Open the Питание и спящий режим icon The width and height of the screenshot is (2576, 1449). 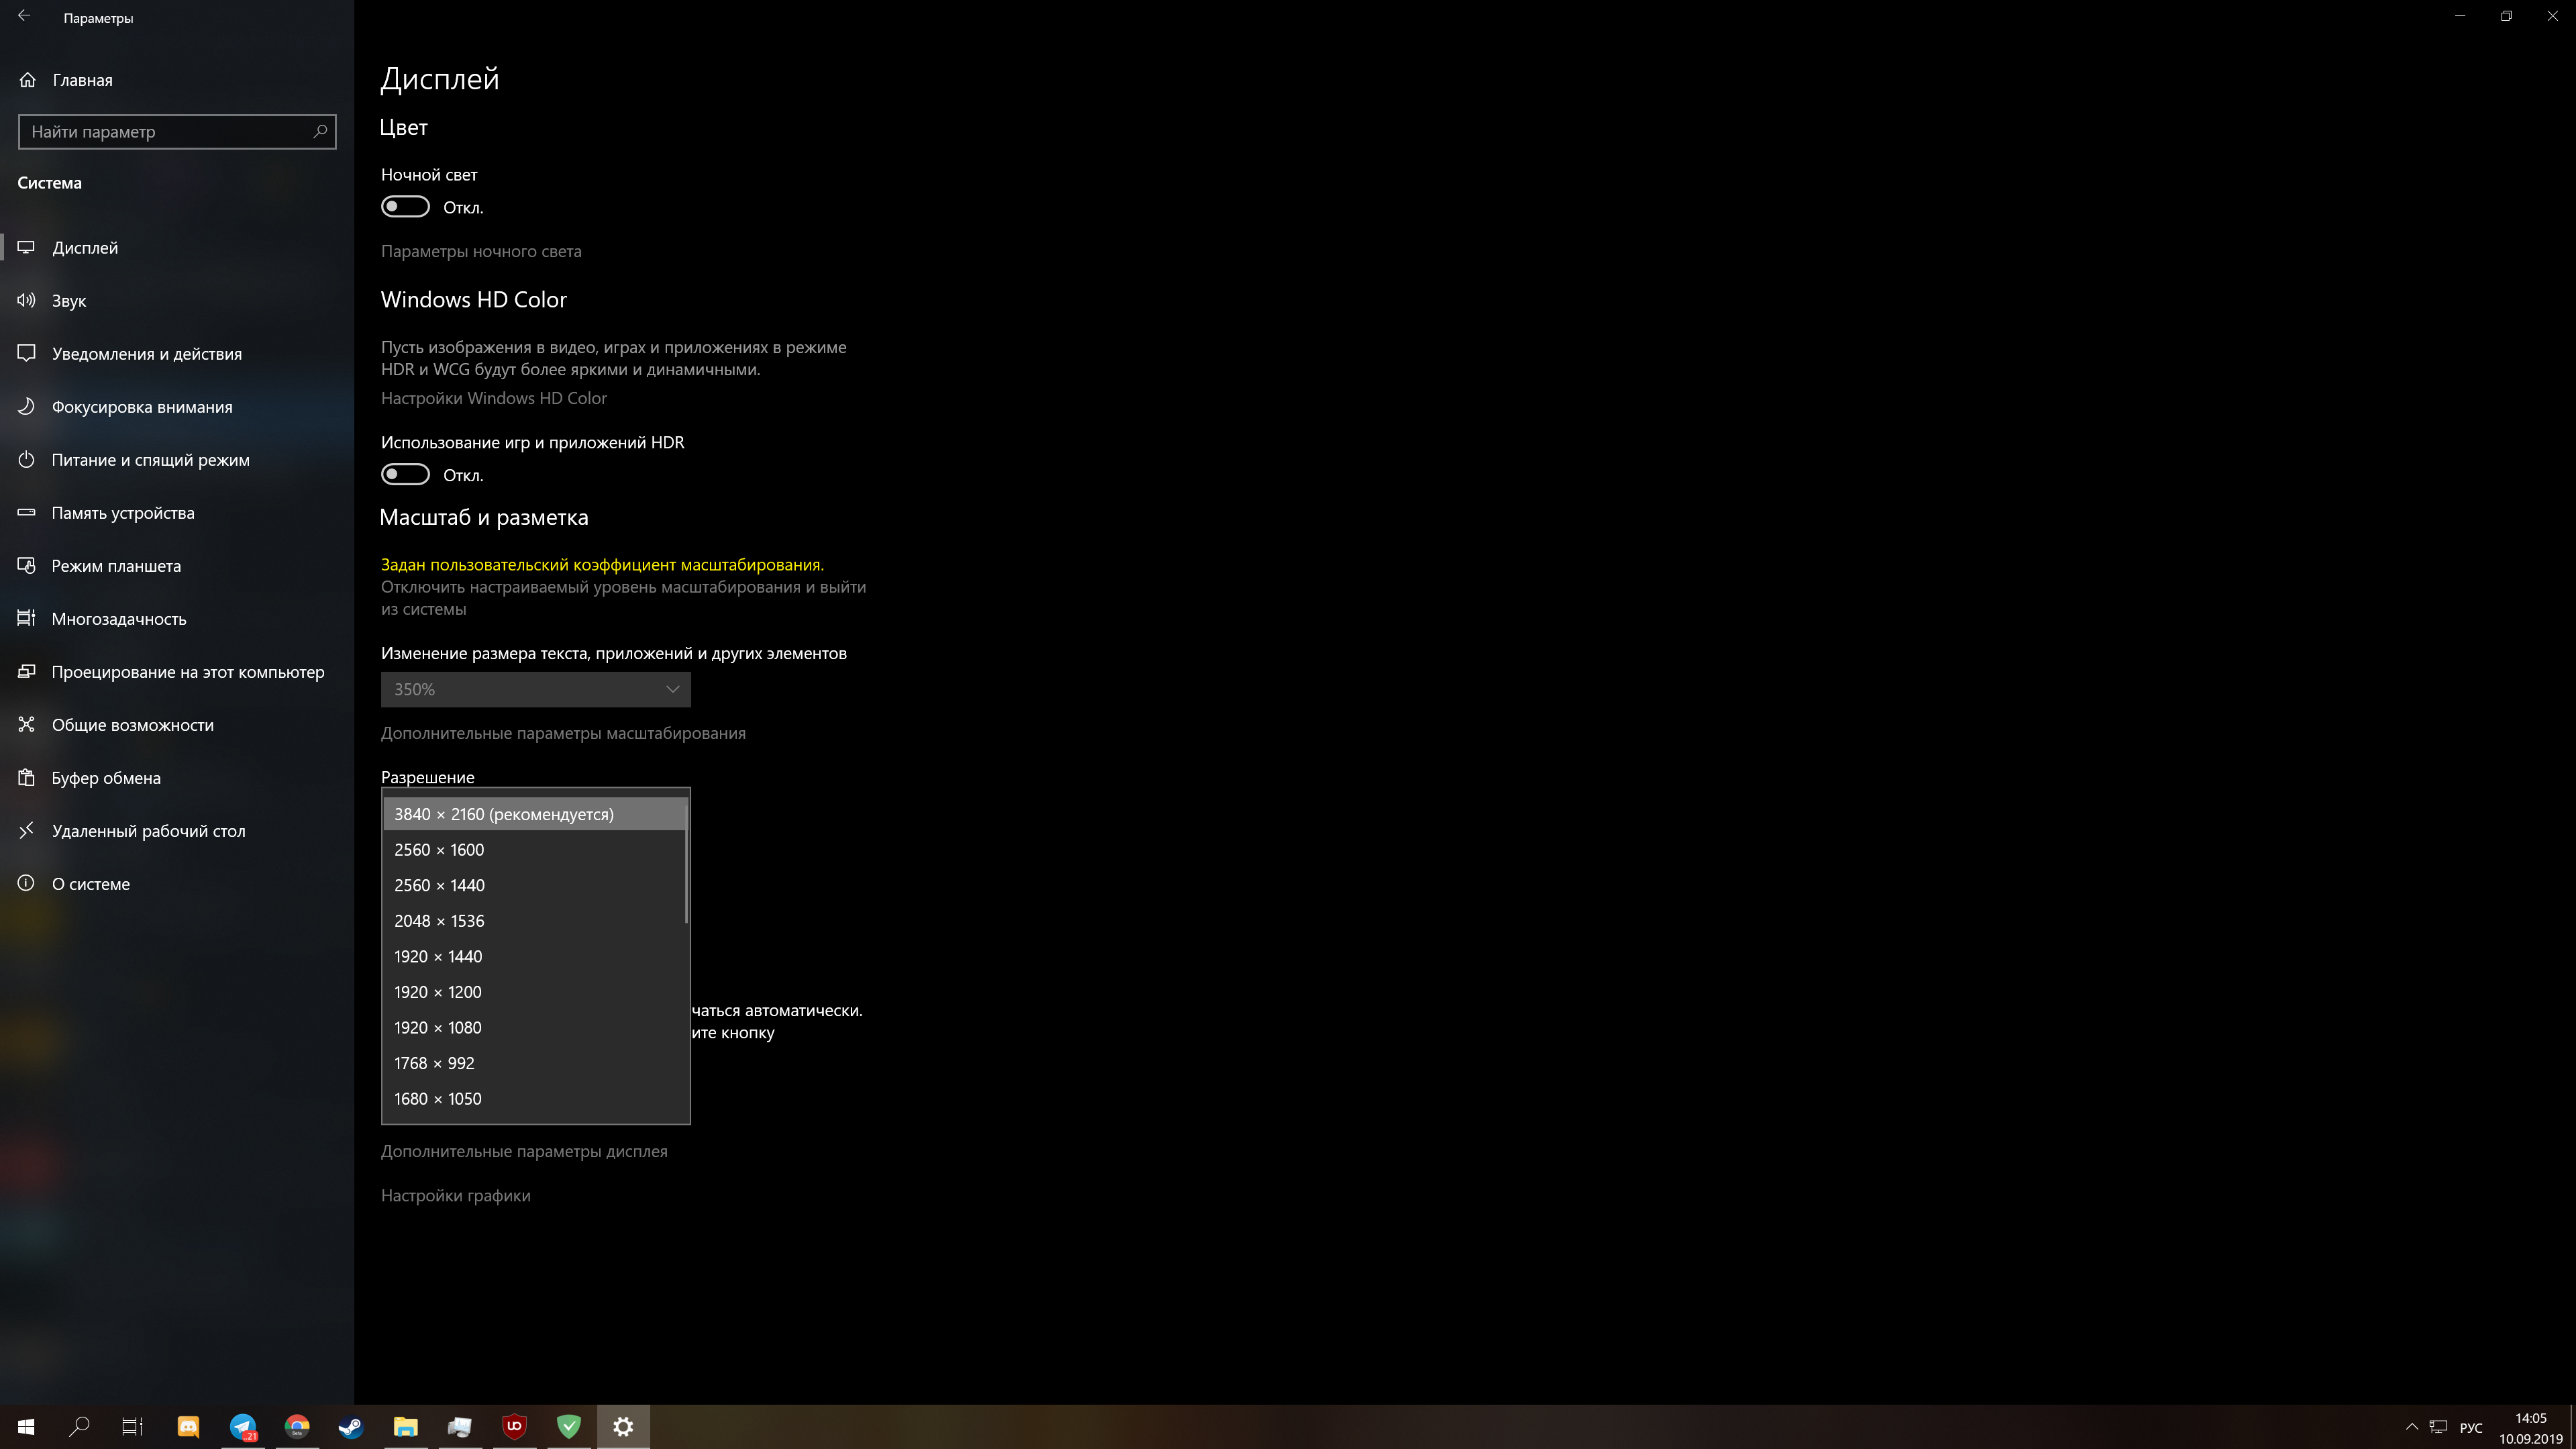point(27,459)
